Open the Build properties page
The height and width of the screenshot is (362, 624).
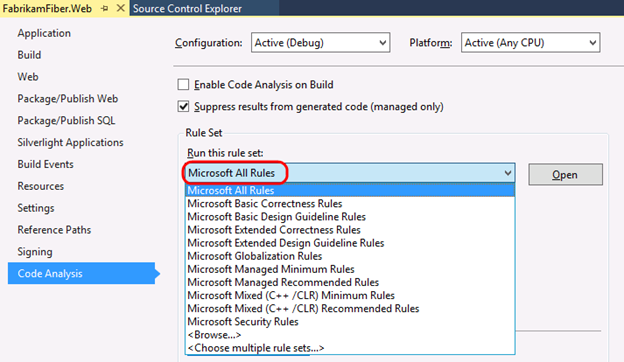(x=29, y=55)
